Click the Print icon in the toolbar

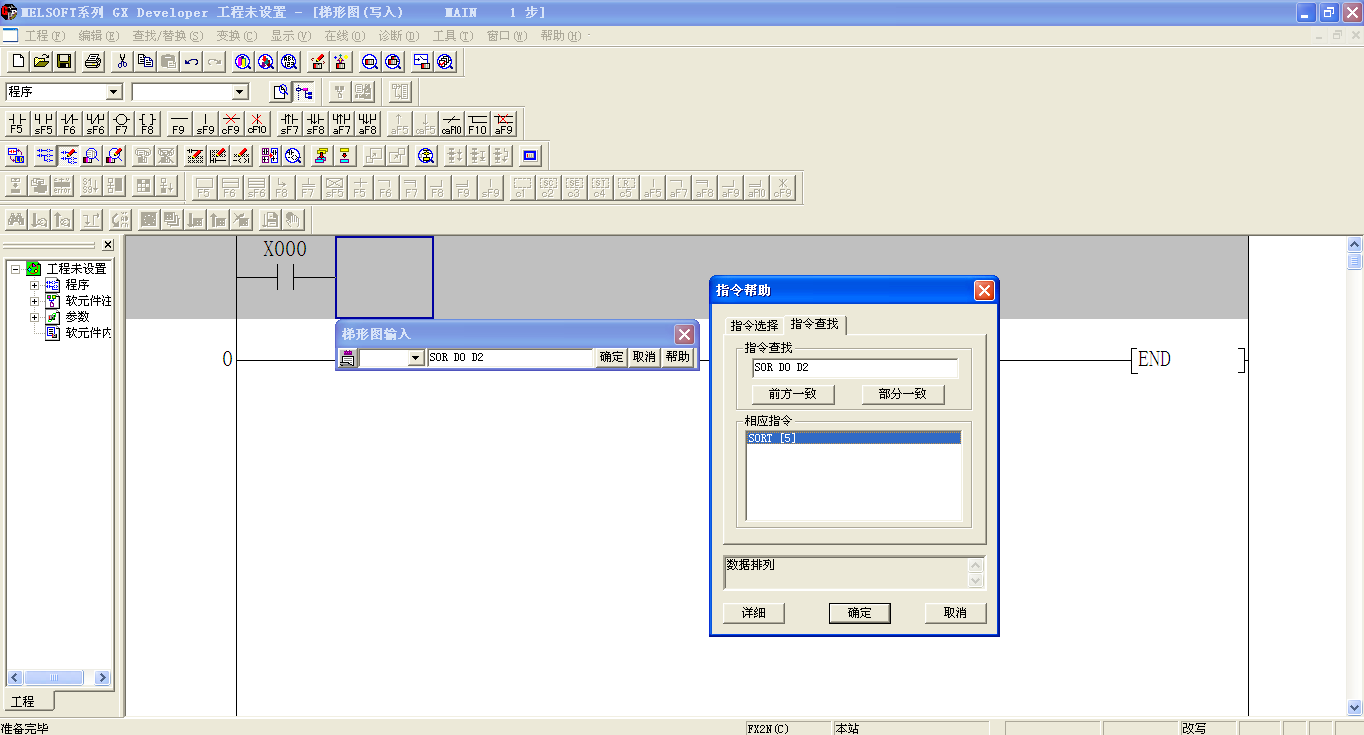point(93,62)
